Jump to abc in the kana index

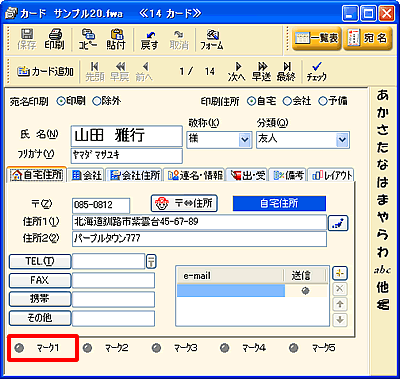[x=382, y=270]
